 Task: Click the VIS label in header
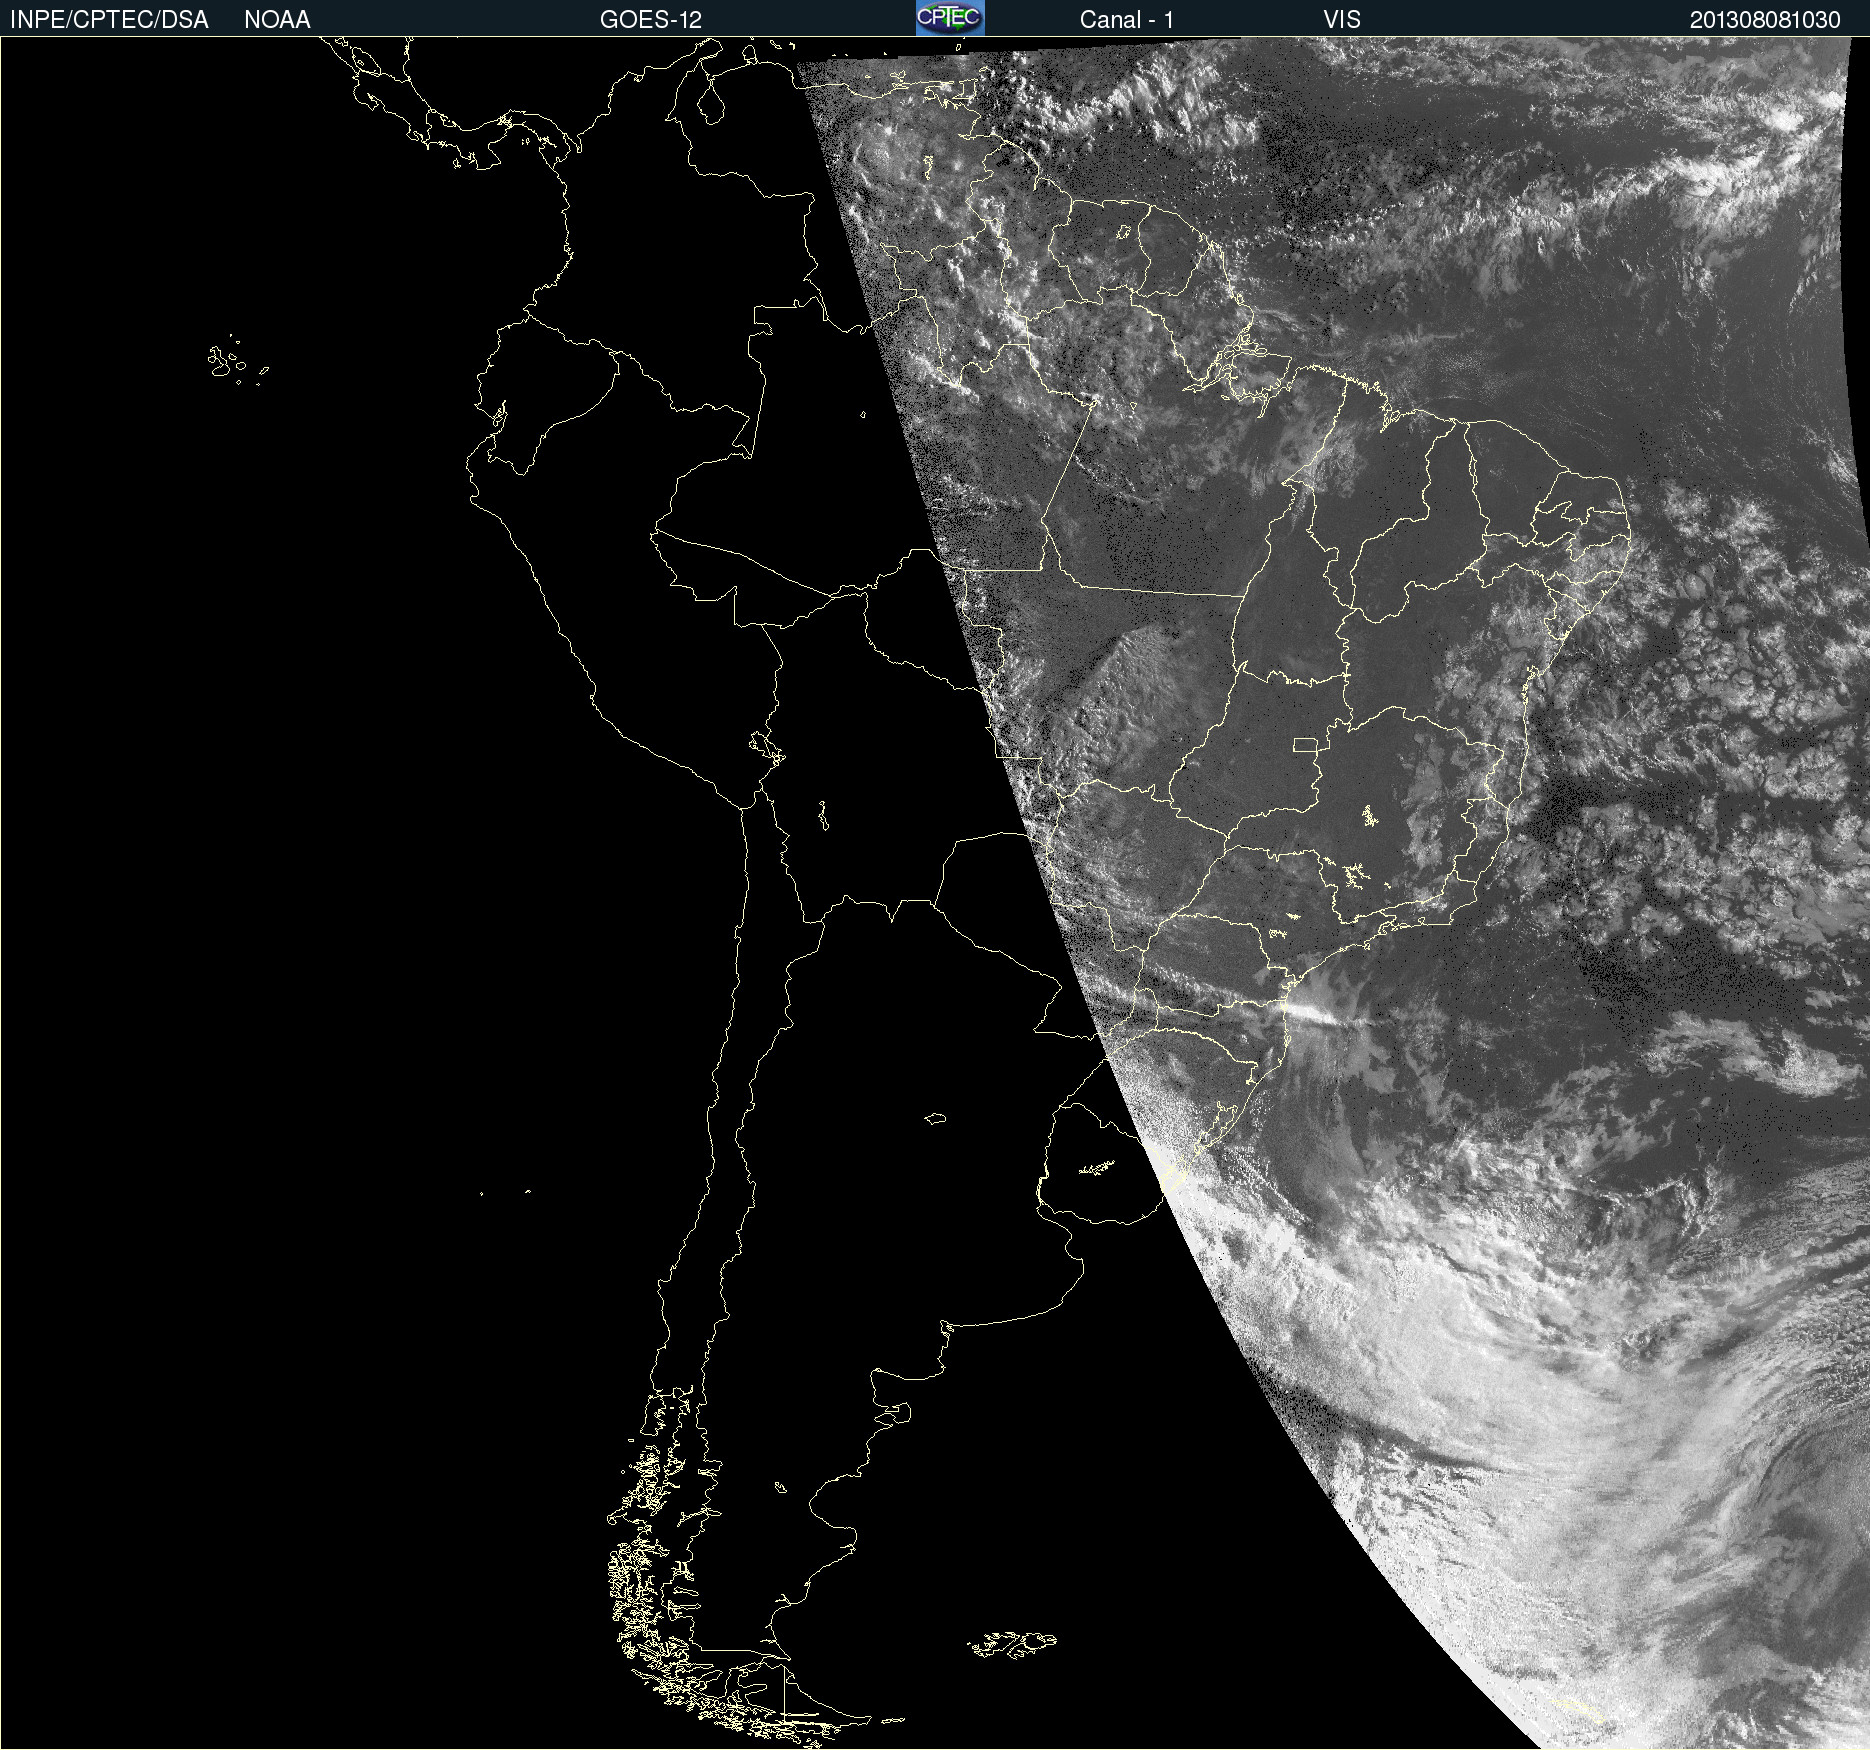coord(1342,20)
